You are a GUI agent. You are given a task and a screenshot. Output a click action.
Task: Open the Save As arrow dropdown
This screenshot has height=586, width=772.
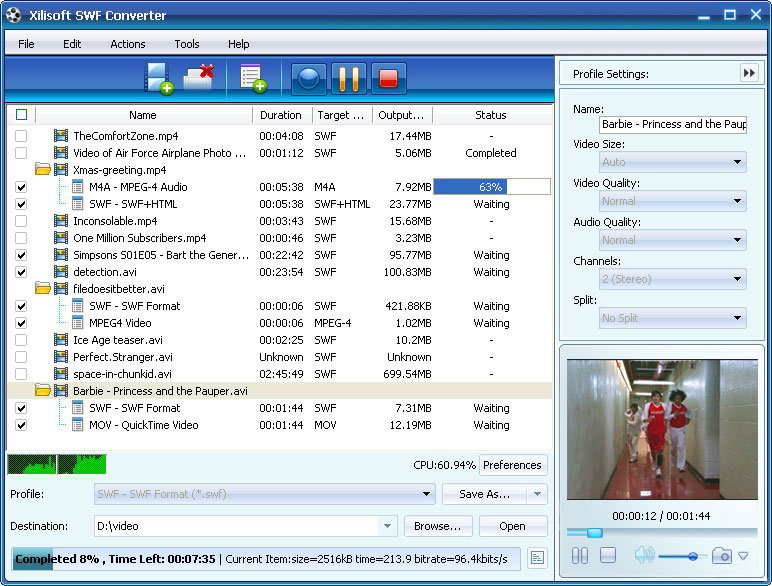(x=537, y=494)
